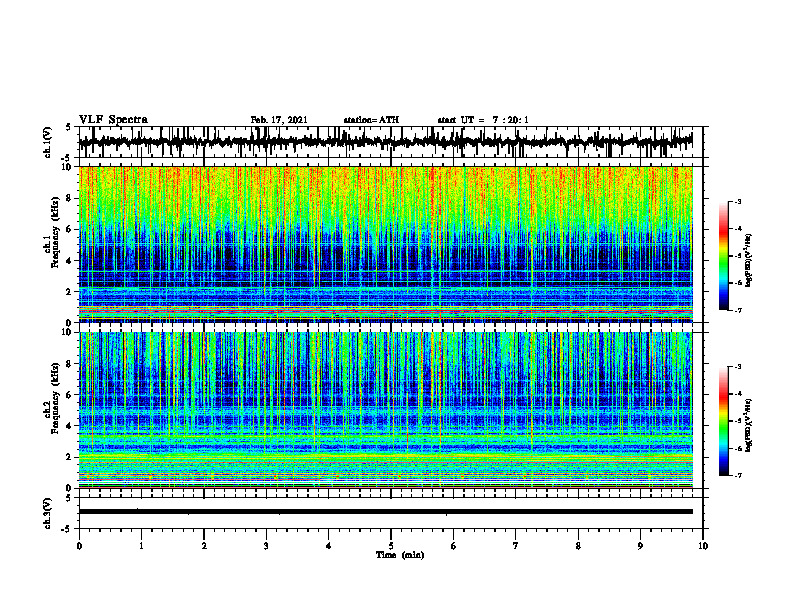The image size is (792, 612).
Task: Click the "ch.2 Frequency (kHz)" axis label
Action: 52,398
